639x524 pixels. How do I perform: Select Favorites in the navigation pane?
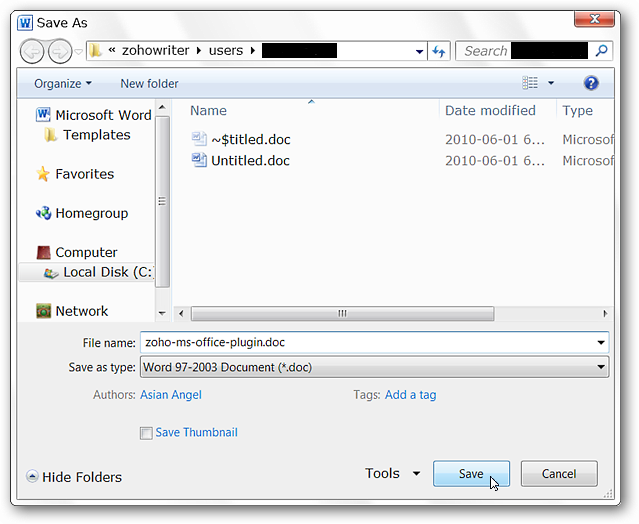tap(85, 174)
